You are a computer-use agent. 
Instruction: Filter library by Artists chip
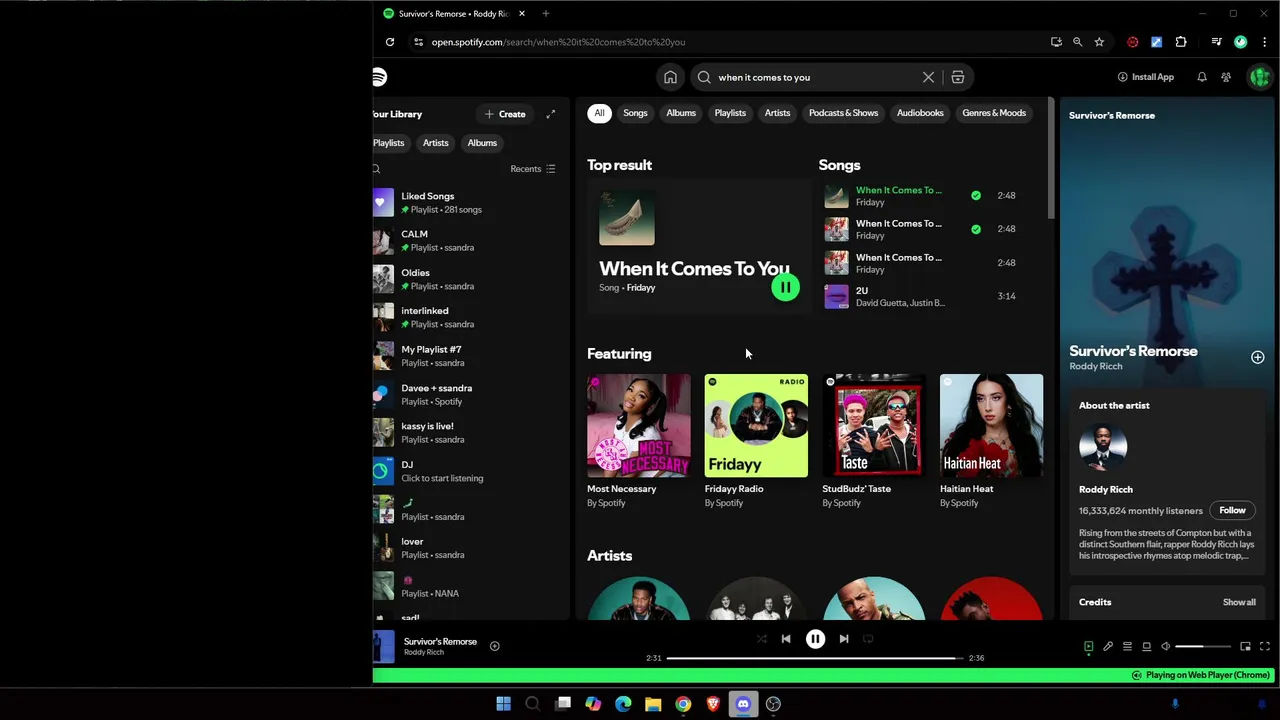(436, 143)
